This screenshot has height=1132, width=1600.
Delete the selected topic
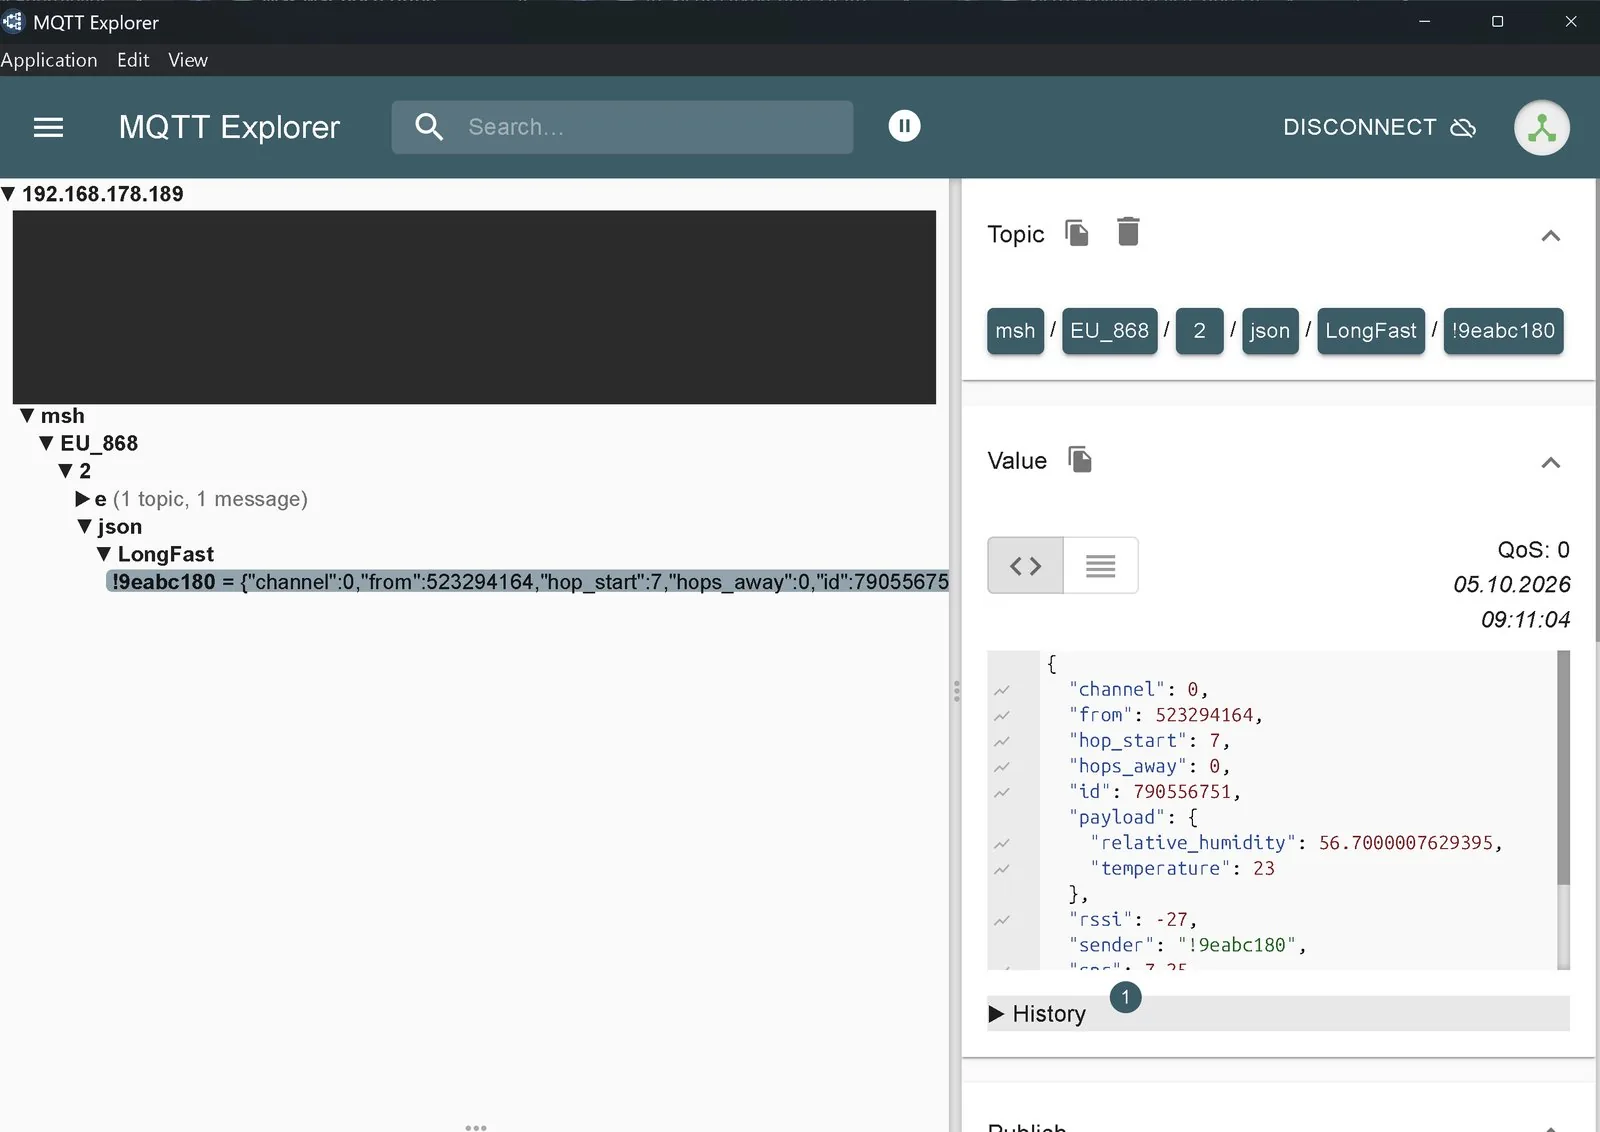(x=1128, y=232)
